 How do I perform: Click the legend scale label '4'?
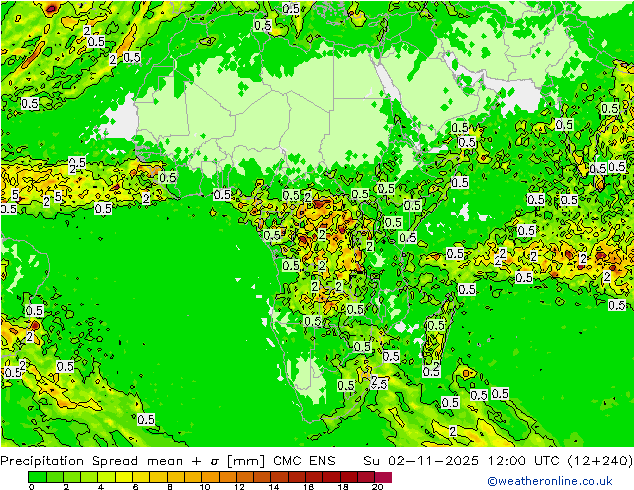click(101, 487)
